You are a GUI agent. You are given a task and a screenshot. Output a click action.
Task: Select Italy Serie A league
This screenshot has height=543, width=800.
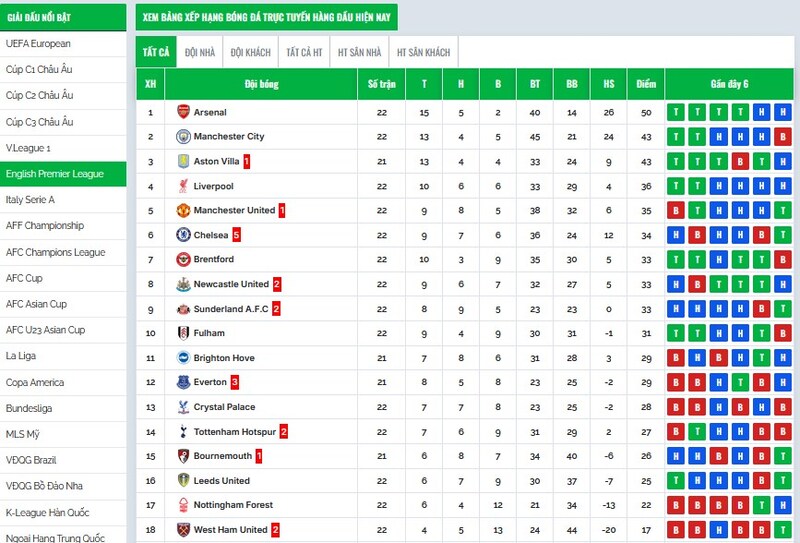point(30,200)
